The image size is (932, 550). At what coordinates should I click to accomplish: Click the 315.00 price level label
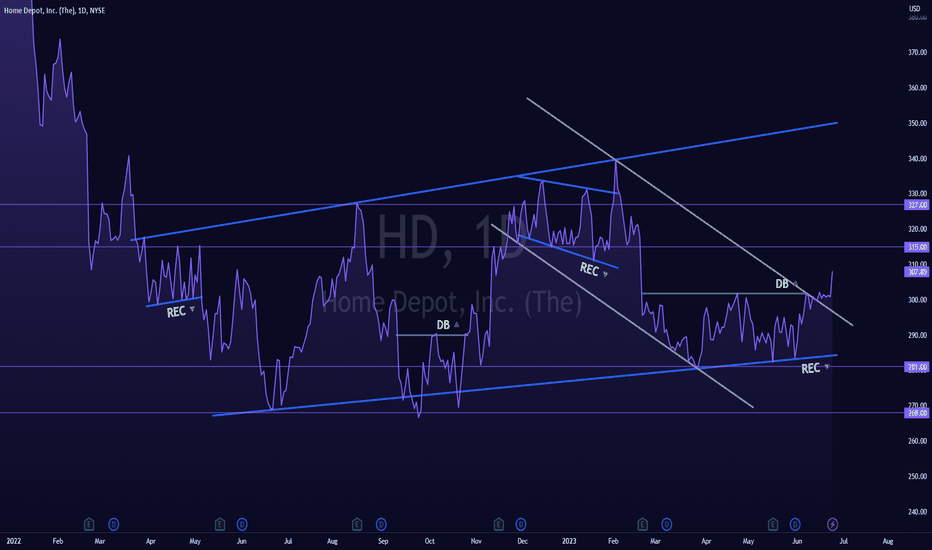point(917,247)
